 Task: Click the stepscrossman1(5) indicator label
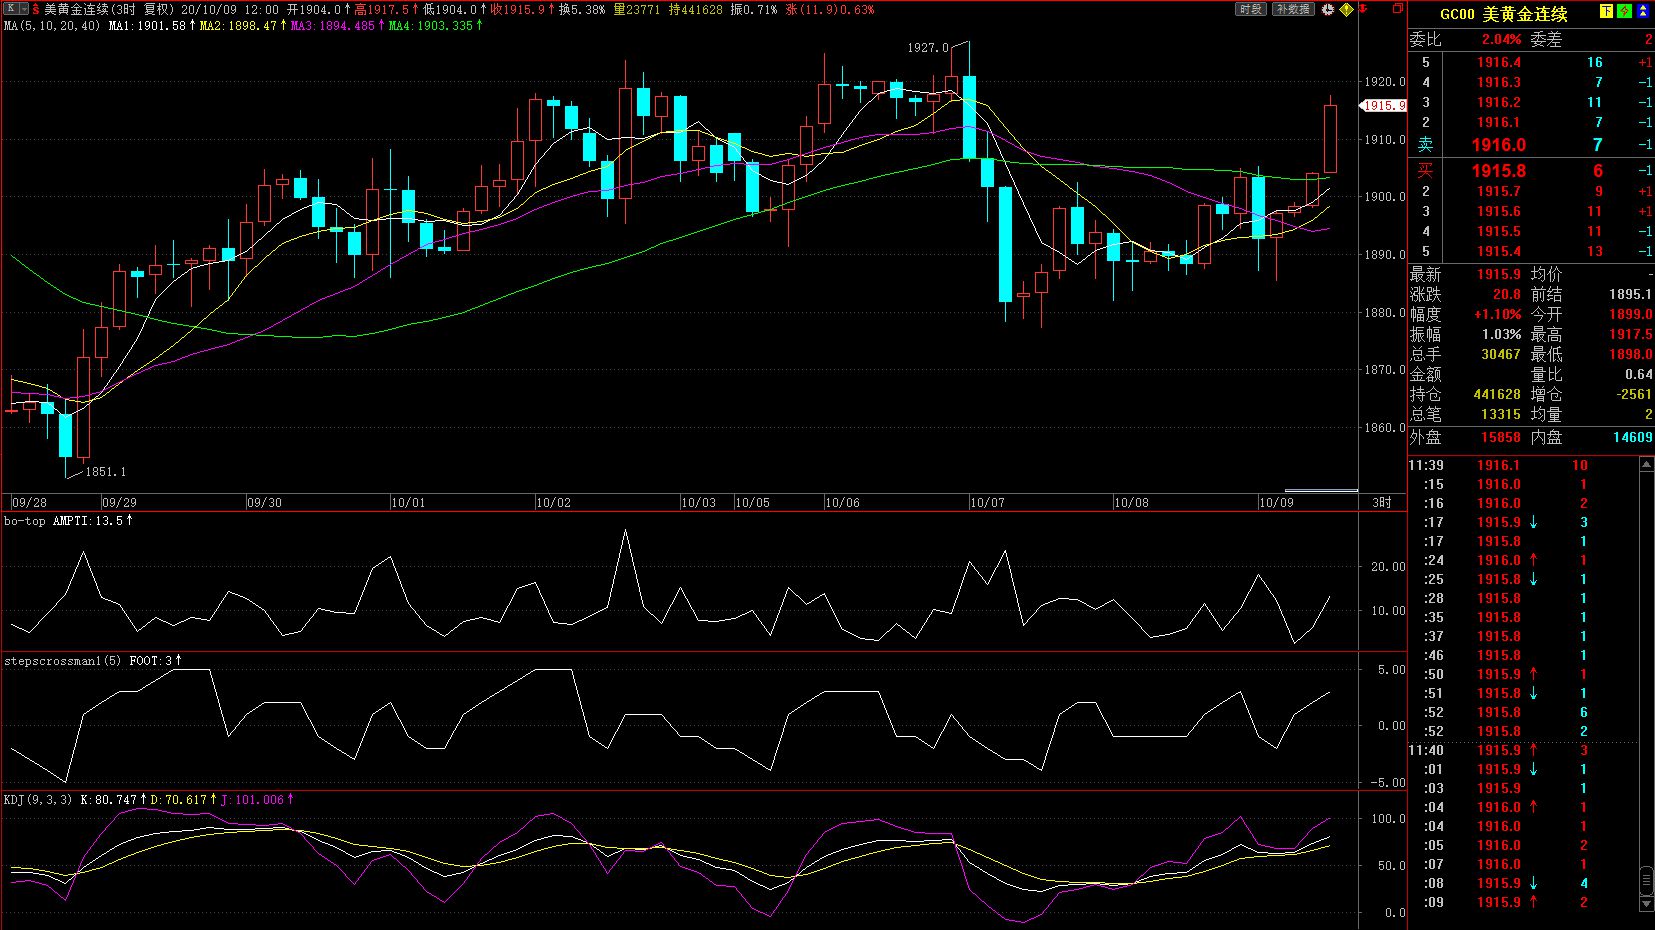tap(62, 661)
